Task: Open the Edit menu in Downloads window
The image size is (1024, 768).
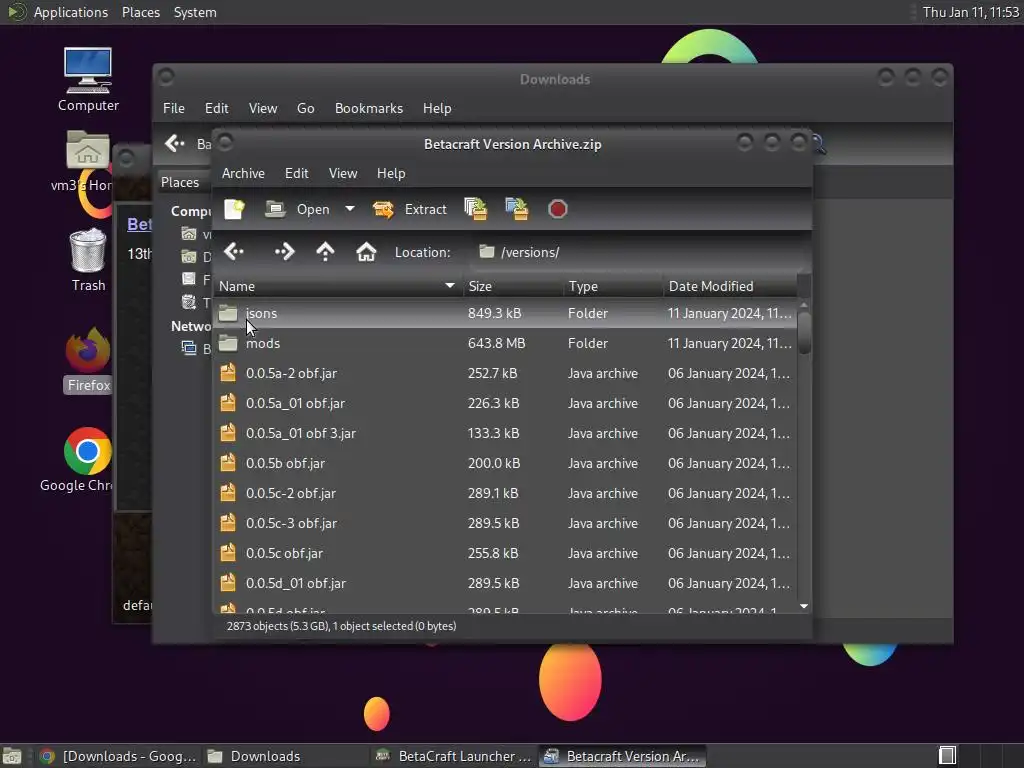Action: 217,108
